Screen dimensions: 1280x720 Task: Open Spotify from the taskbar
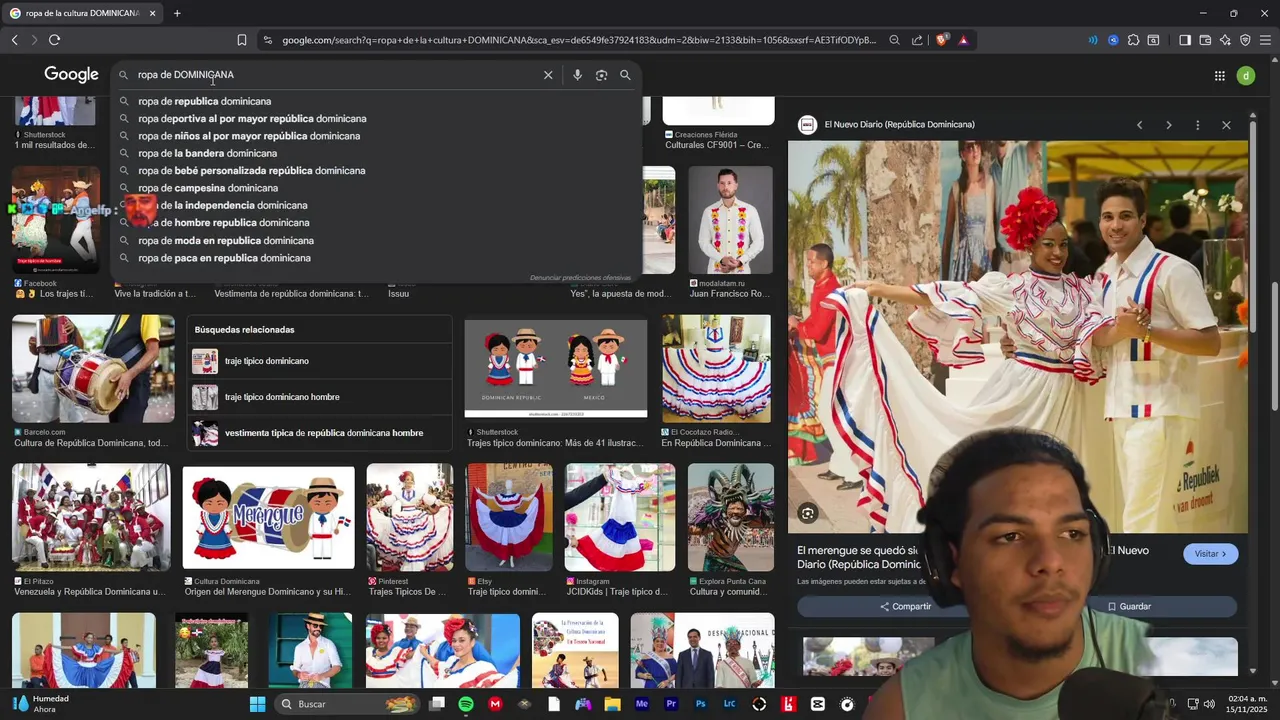click(x=466, y=704)
